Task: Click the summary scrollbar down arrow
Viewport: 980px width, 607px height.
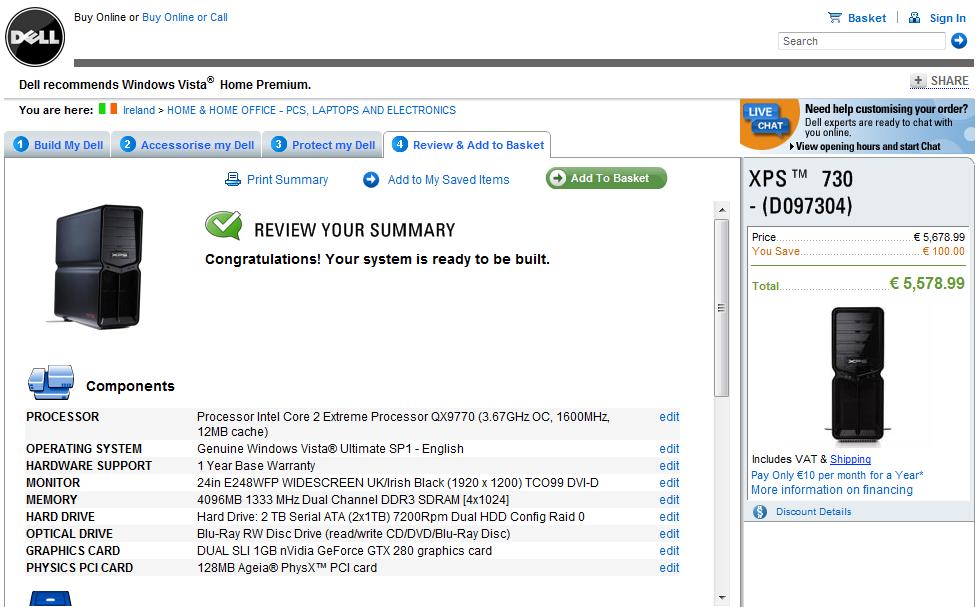Action: coord(721,598)
